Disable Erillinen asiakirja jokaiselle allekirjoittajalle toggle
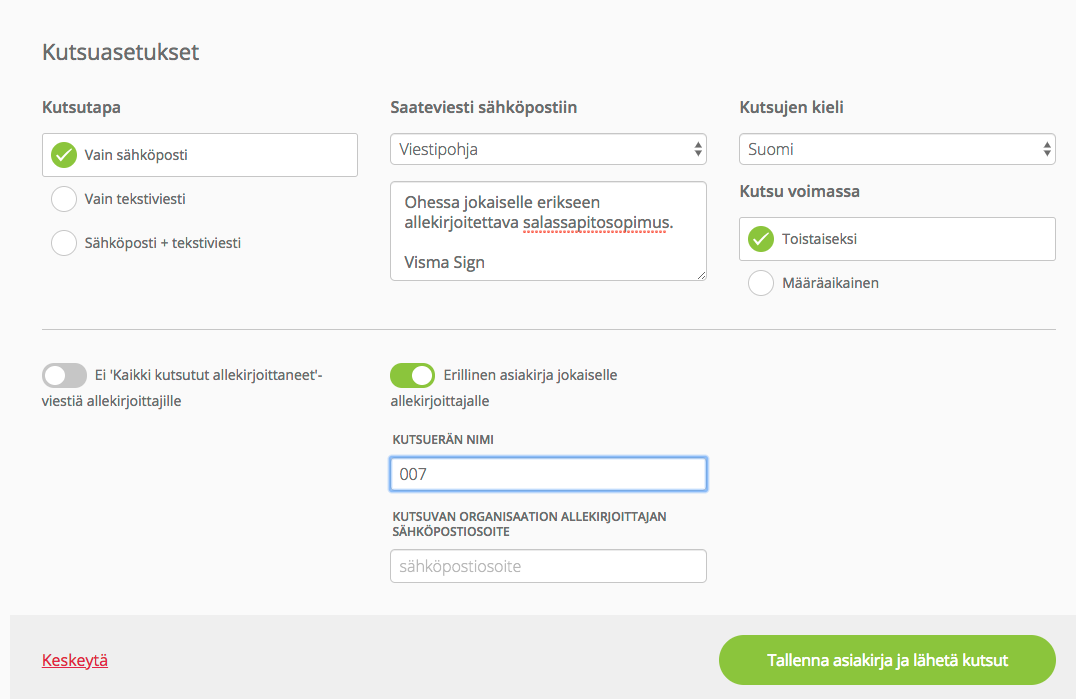The height and width of the screenshot is (699, 1076). tap(412, 375)
